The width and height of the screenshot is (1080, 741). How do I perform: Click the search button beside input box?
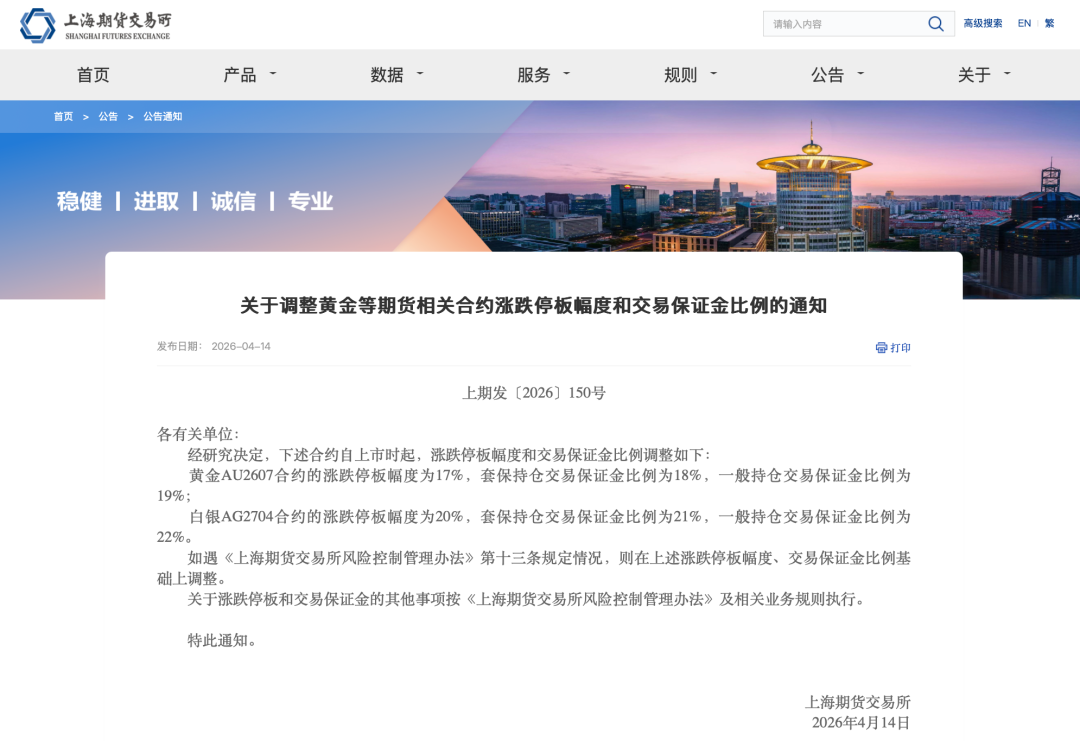click(935, 23)
